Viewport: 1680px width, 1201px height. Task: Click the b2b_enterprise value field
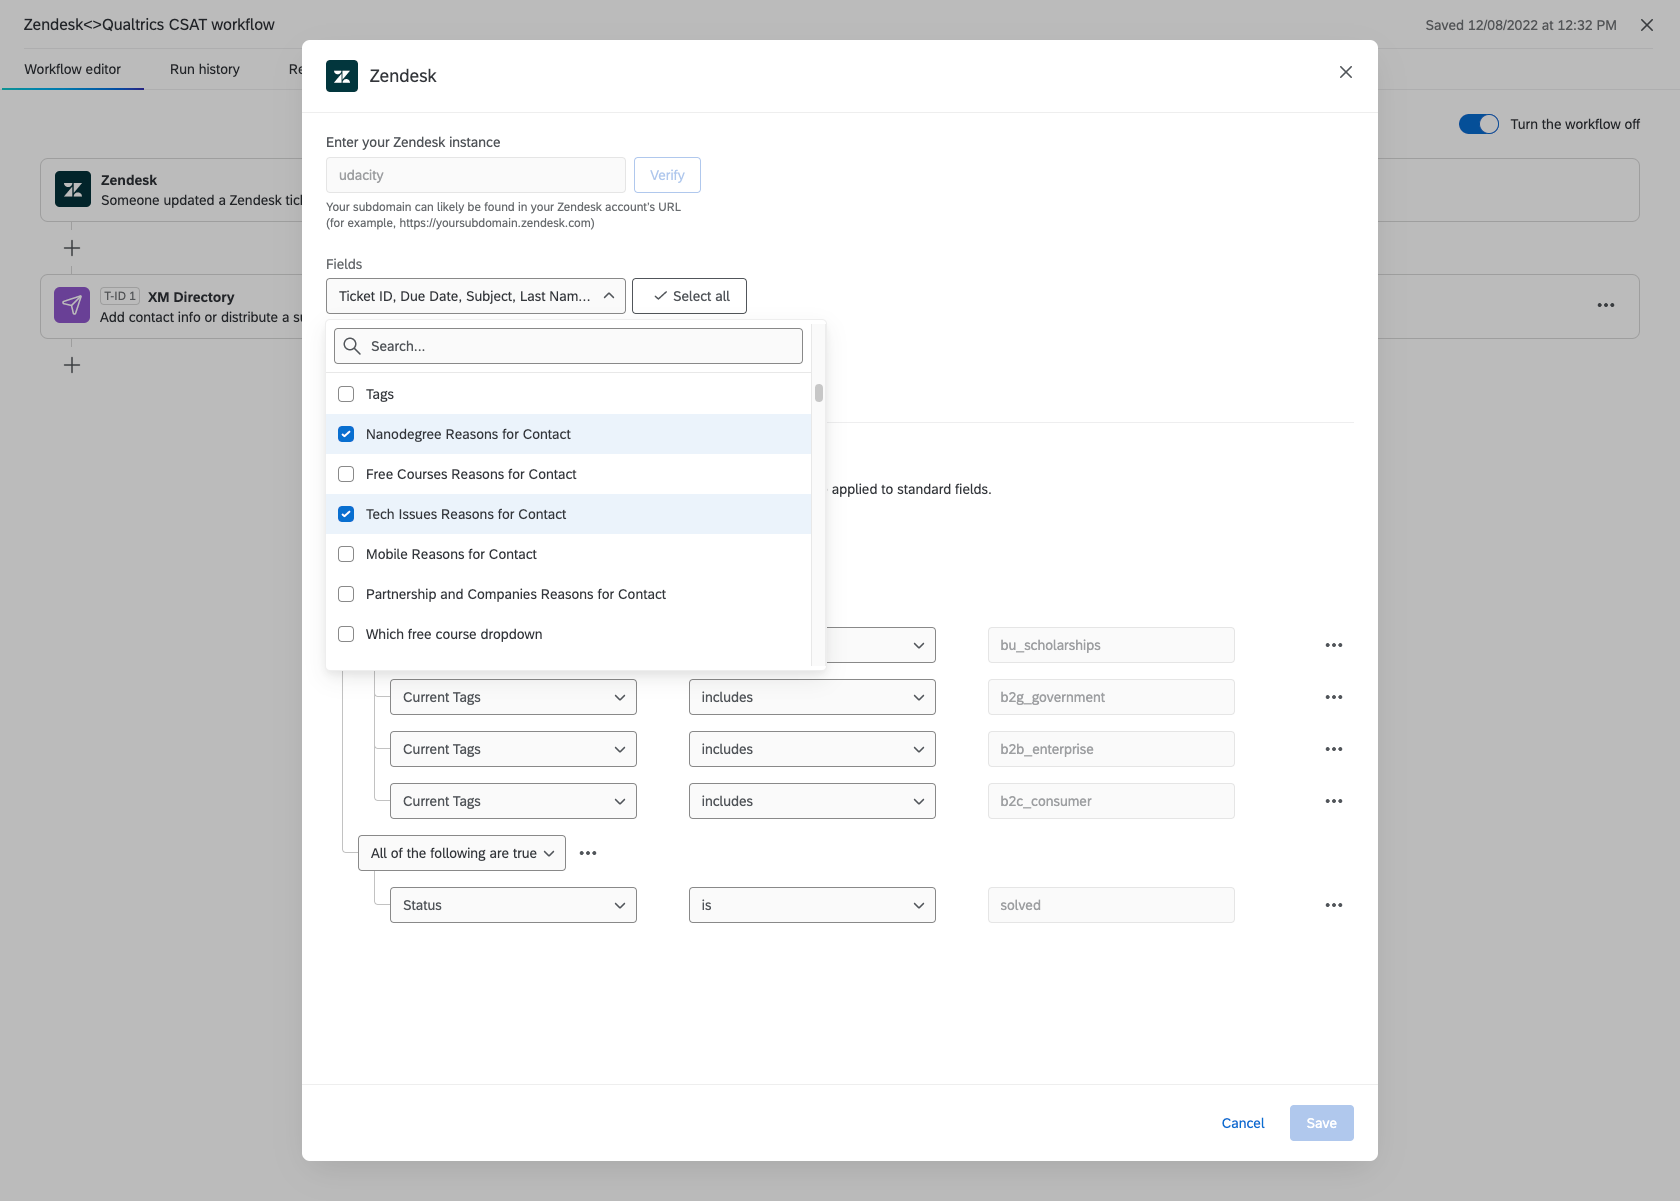1111,749
